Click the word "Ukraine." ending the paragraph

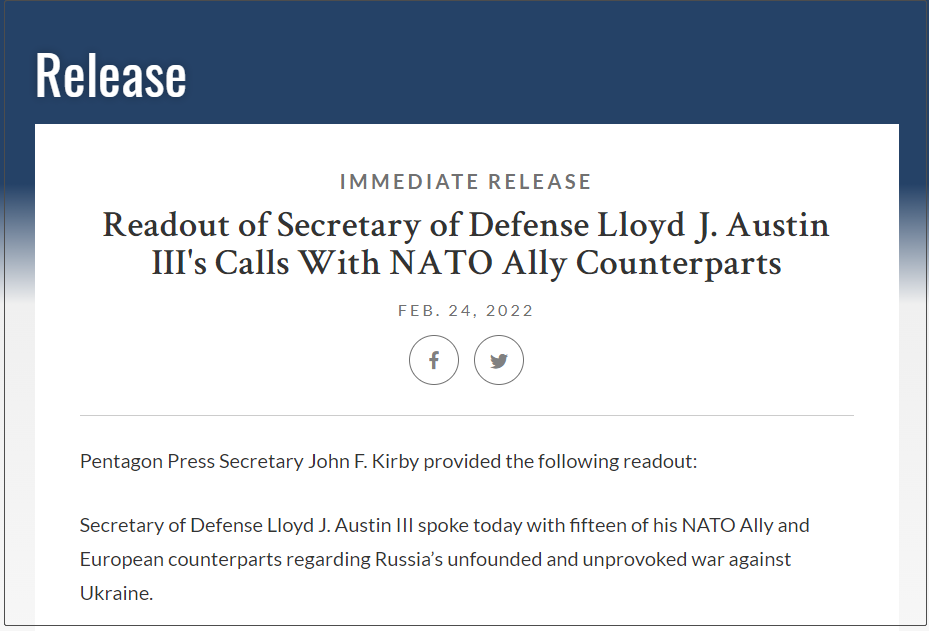coord(116,593)
